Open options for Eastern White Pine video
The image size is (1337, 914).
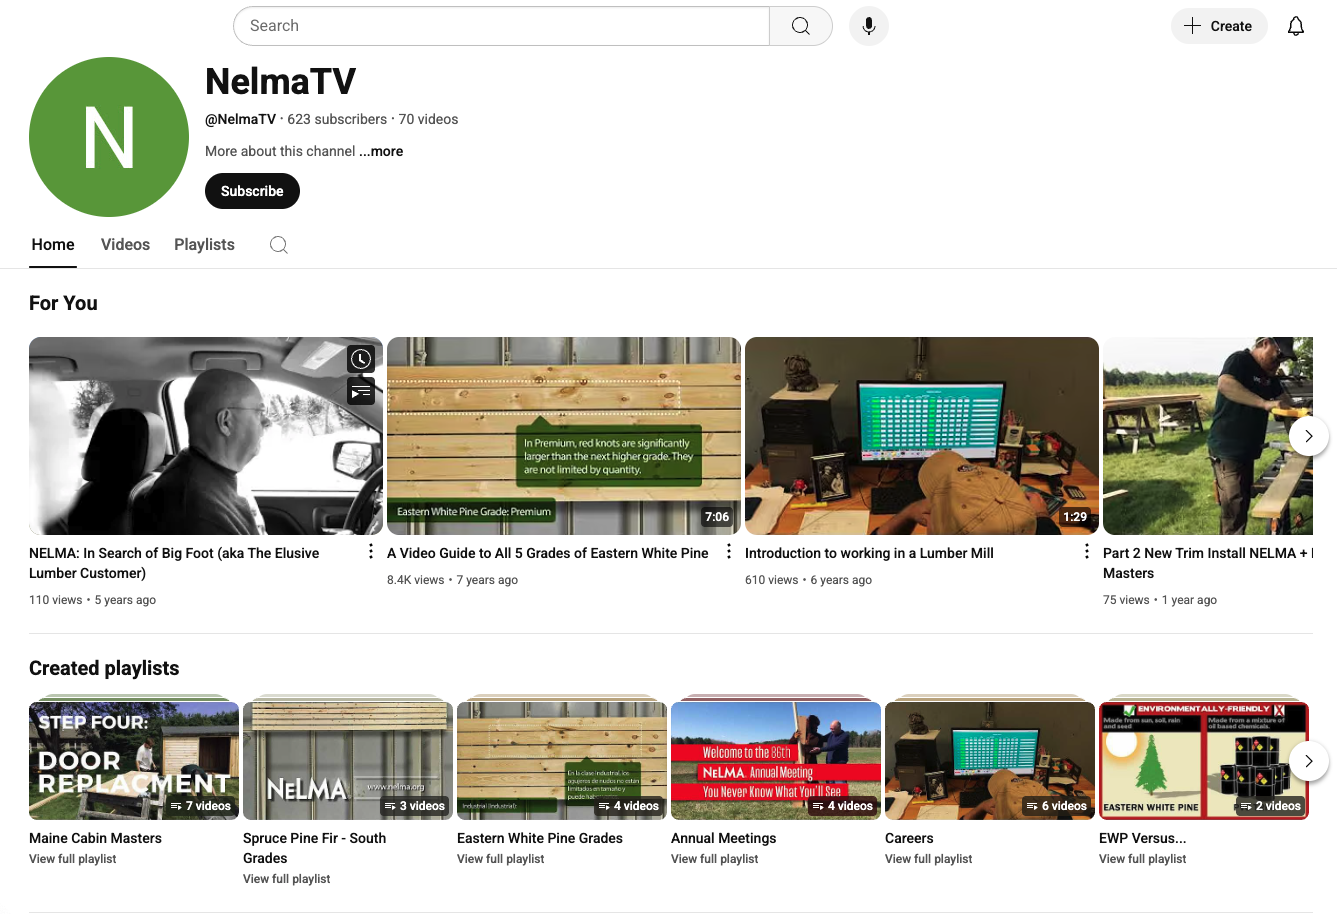[729, 552]
